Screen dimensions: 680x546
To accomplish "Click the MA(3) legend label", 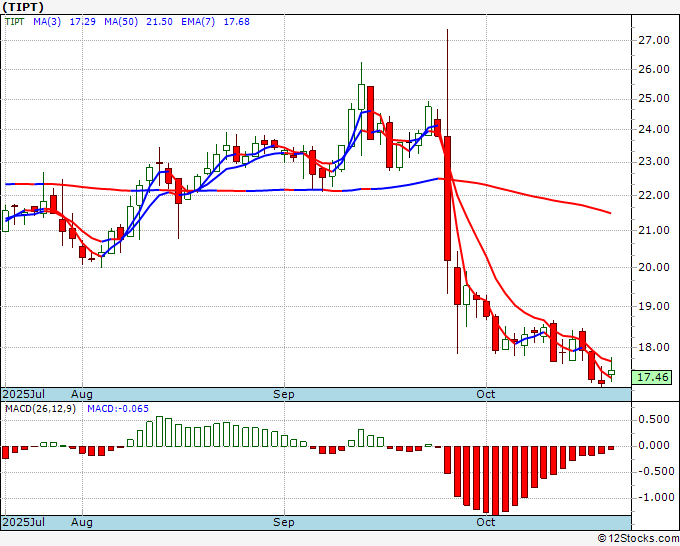I will [47, 22].
